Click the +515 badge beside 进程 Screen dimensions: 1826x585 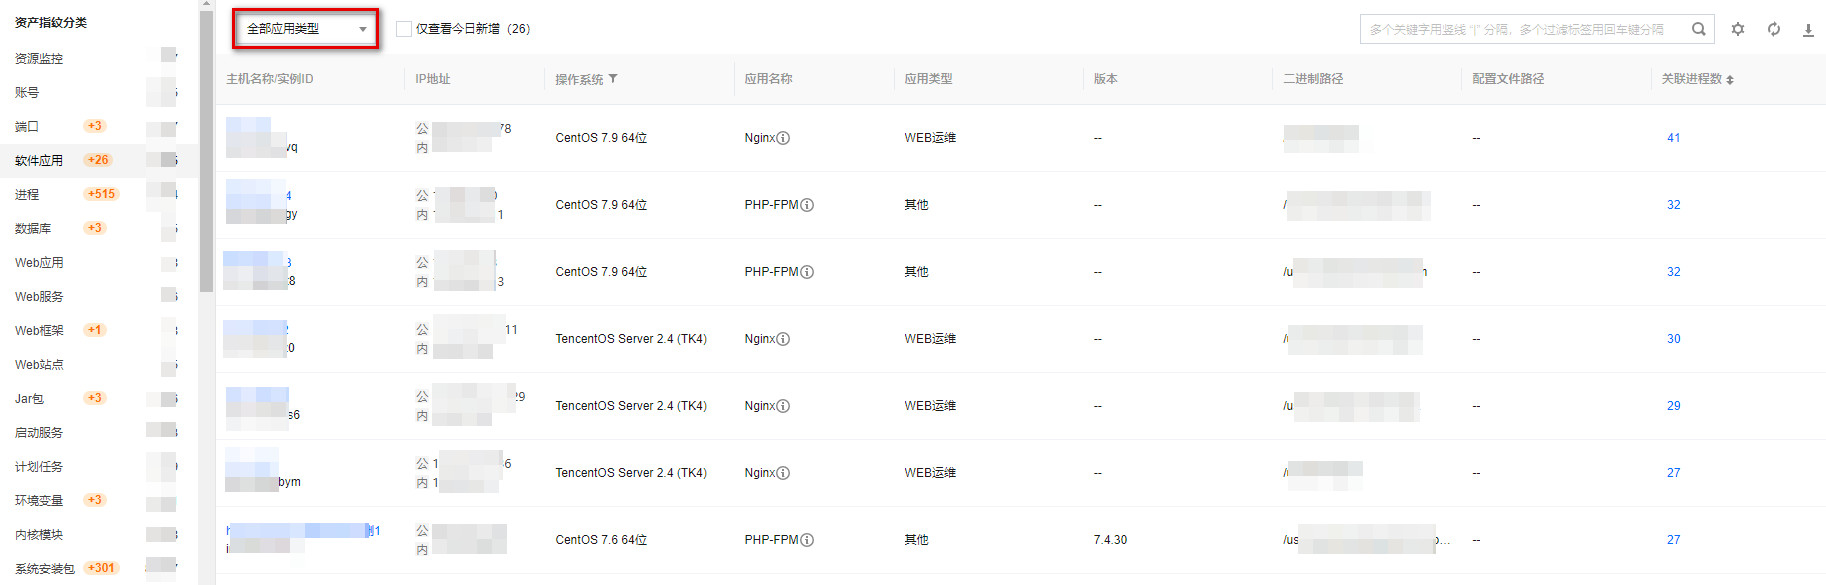pos(101,194)
